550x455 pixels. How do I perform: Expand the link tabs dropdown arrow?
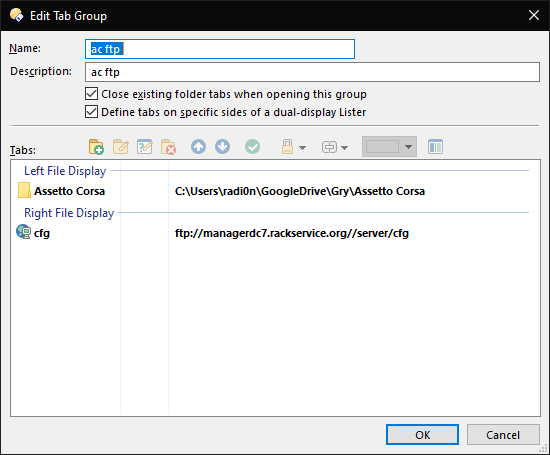344,148
